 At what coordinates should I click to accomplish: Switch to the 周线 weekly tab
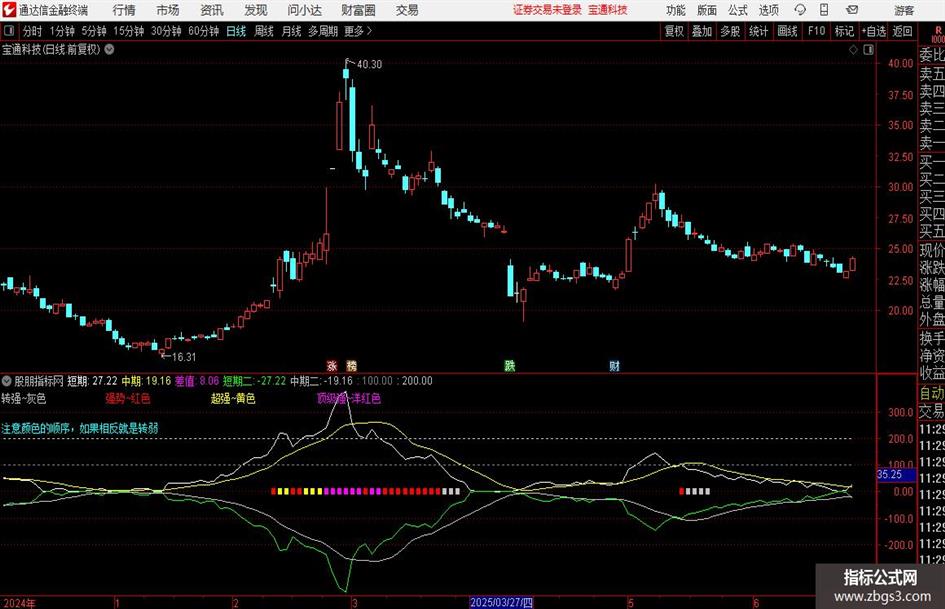[x=263, y=31]
